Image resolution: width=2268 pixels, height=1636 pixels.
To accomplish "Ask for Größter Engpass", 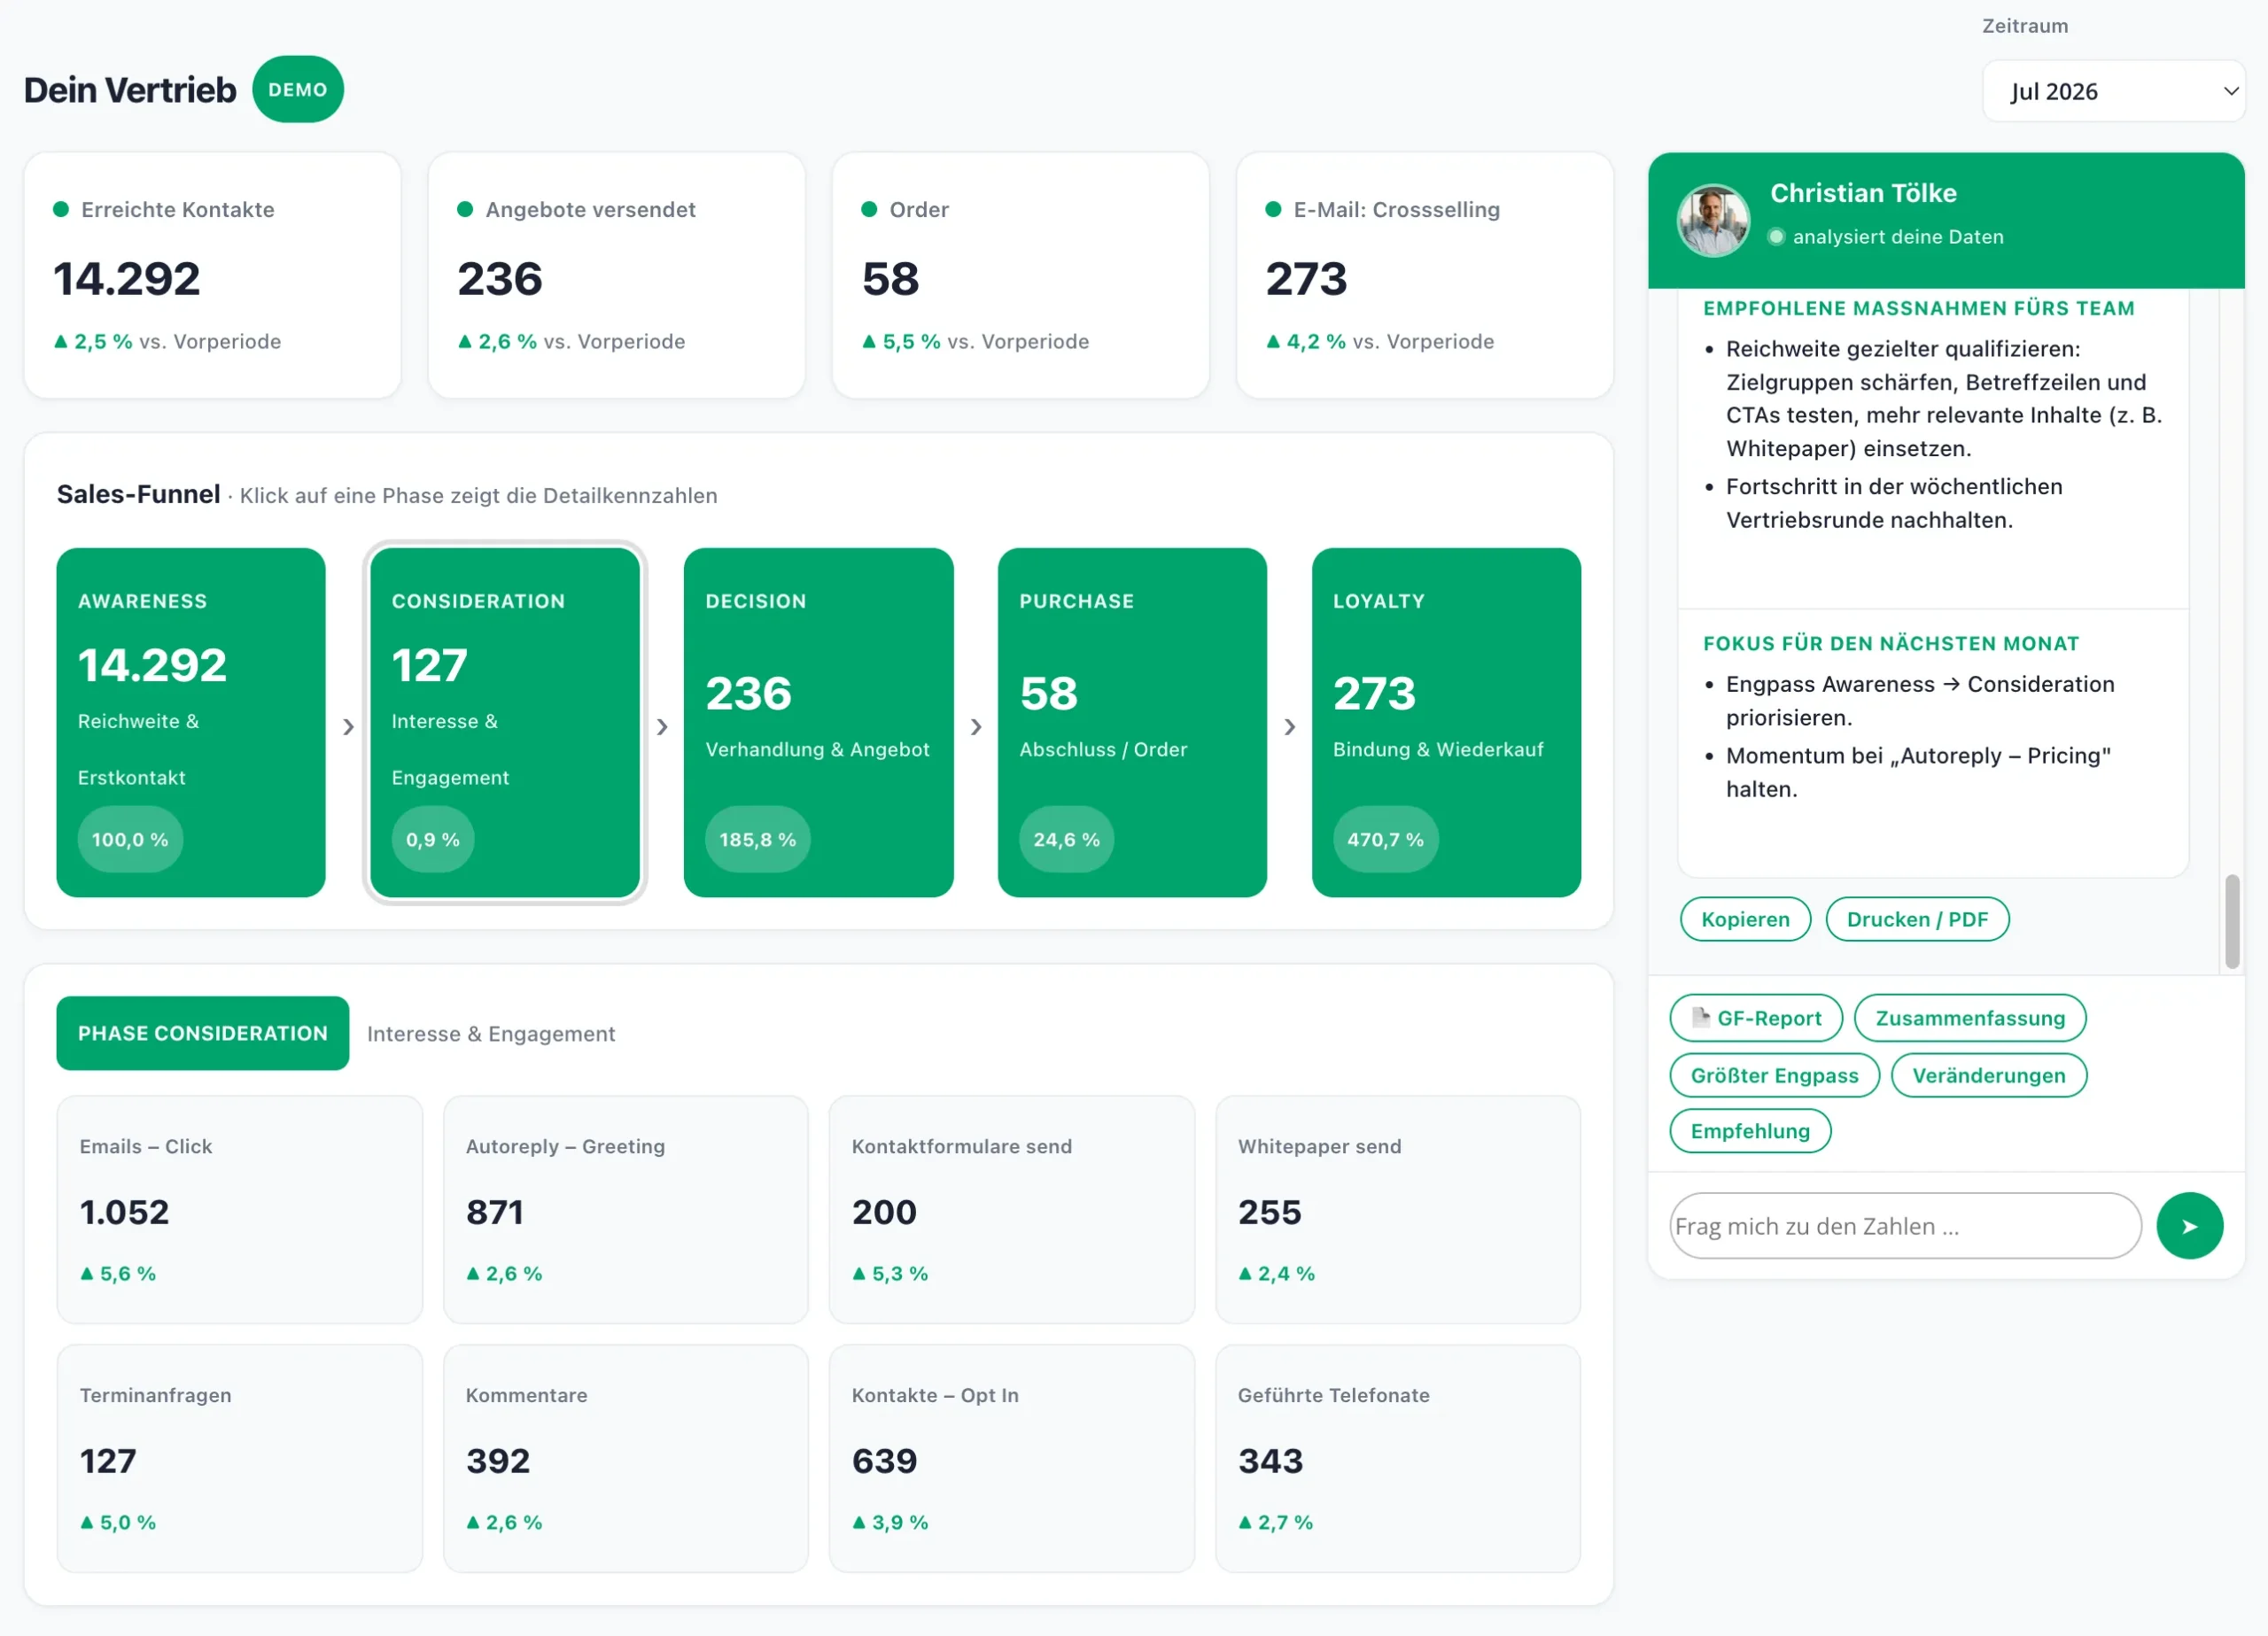I will tap(1775, 1075).
